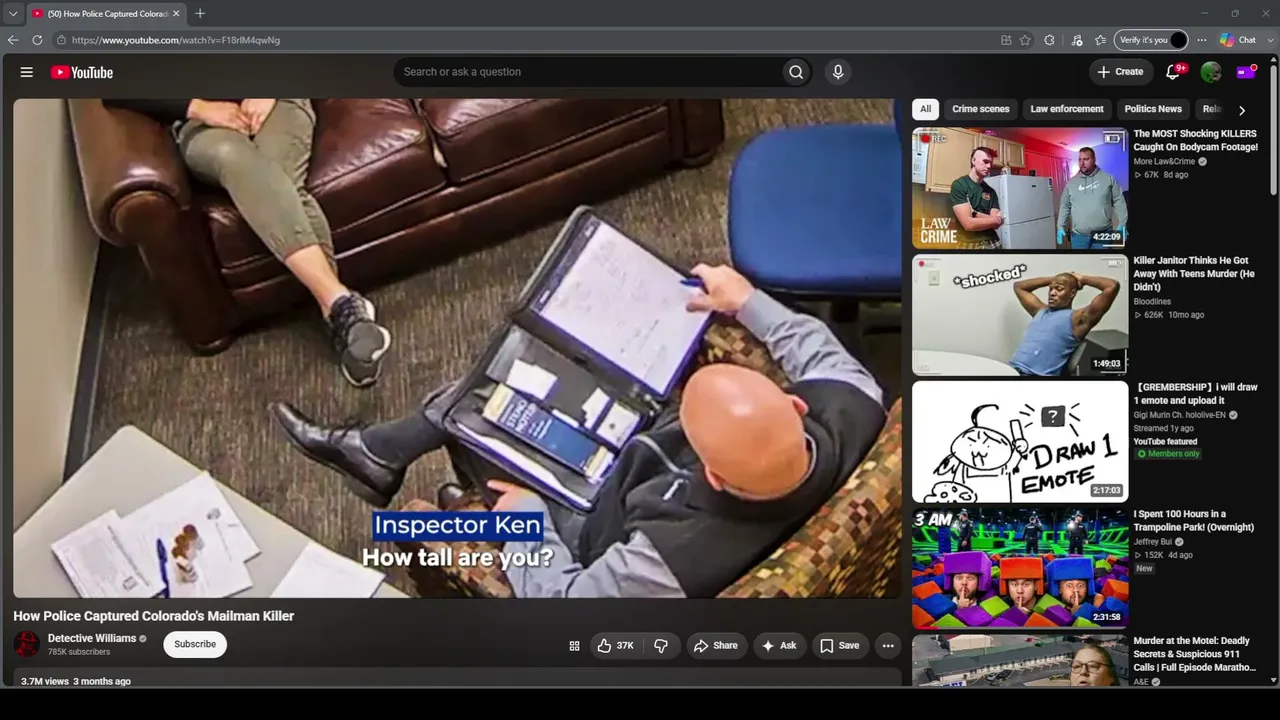Click the Jeffrey Bui channel name
This screenshot has width=1280, height=720.
[1153, 542]
